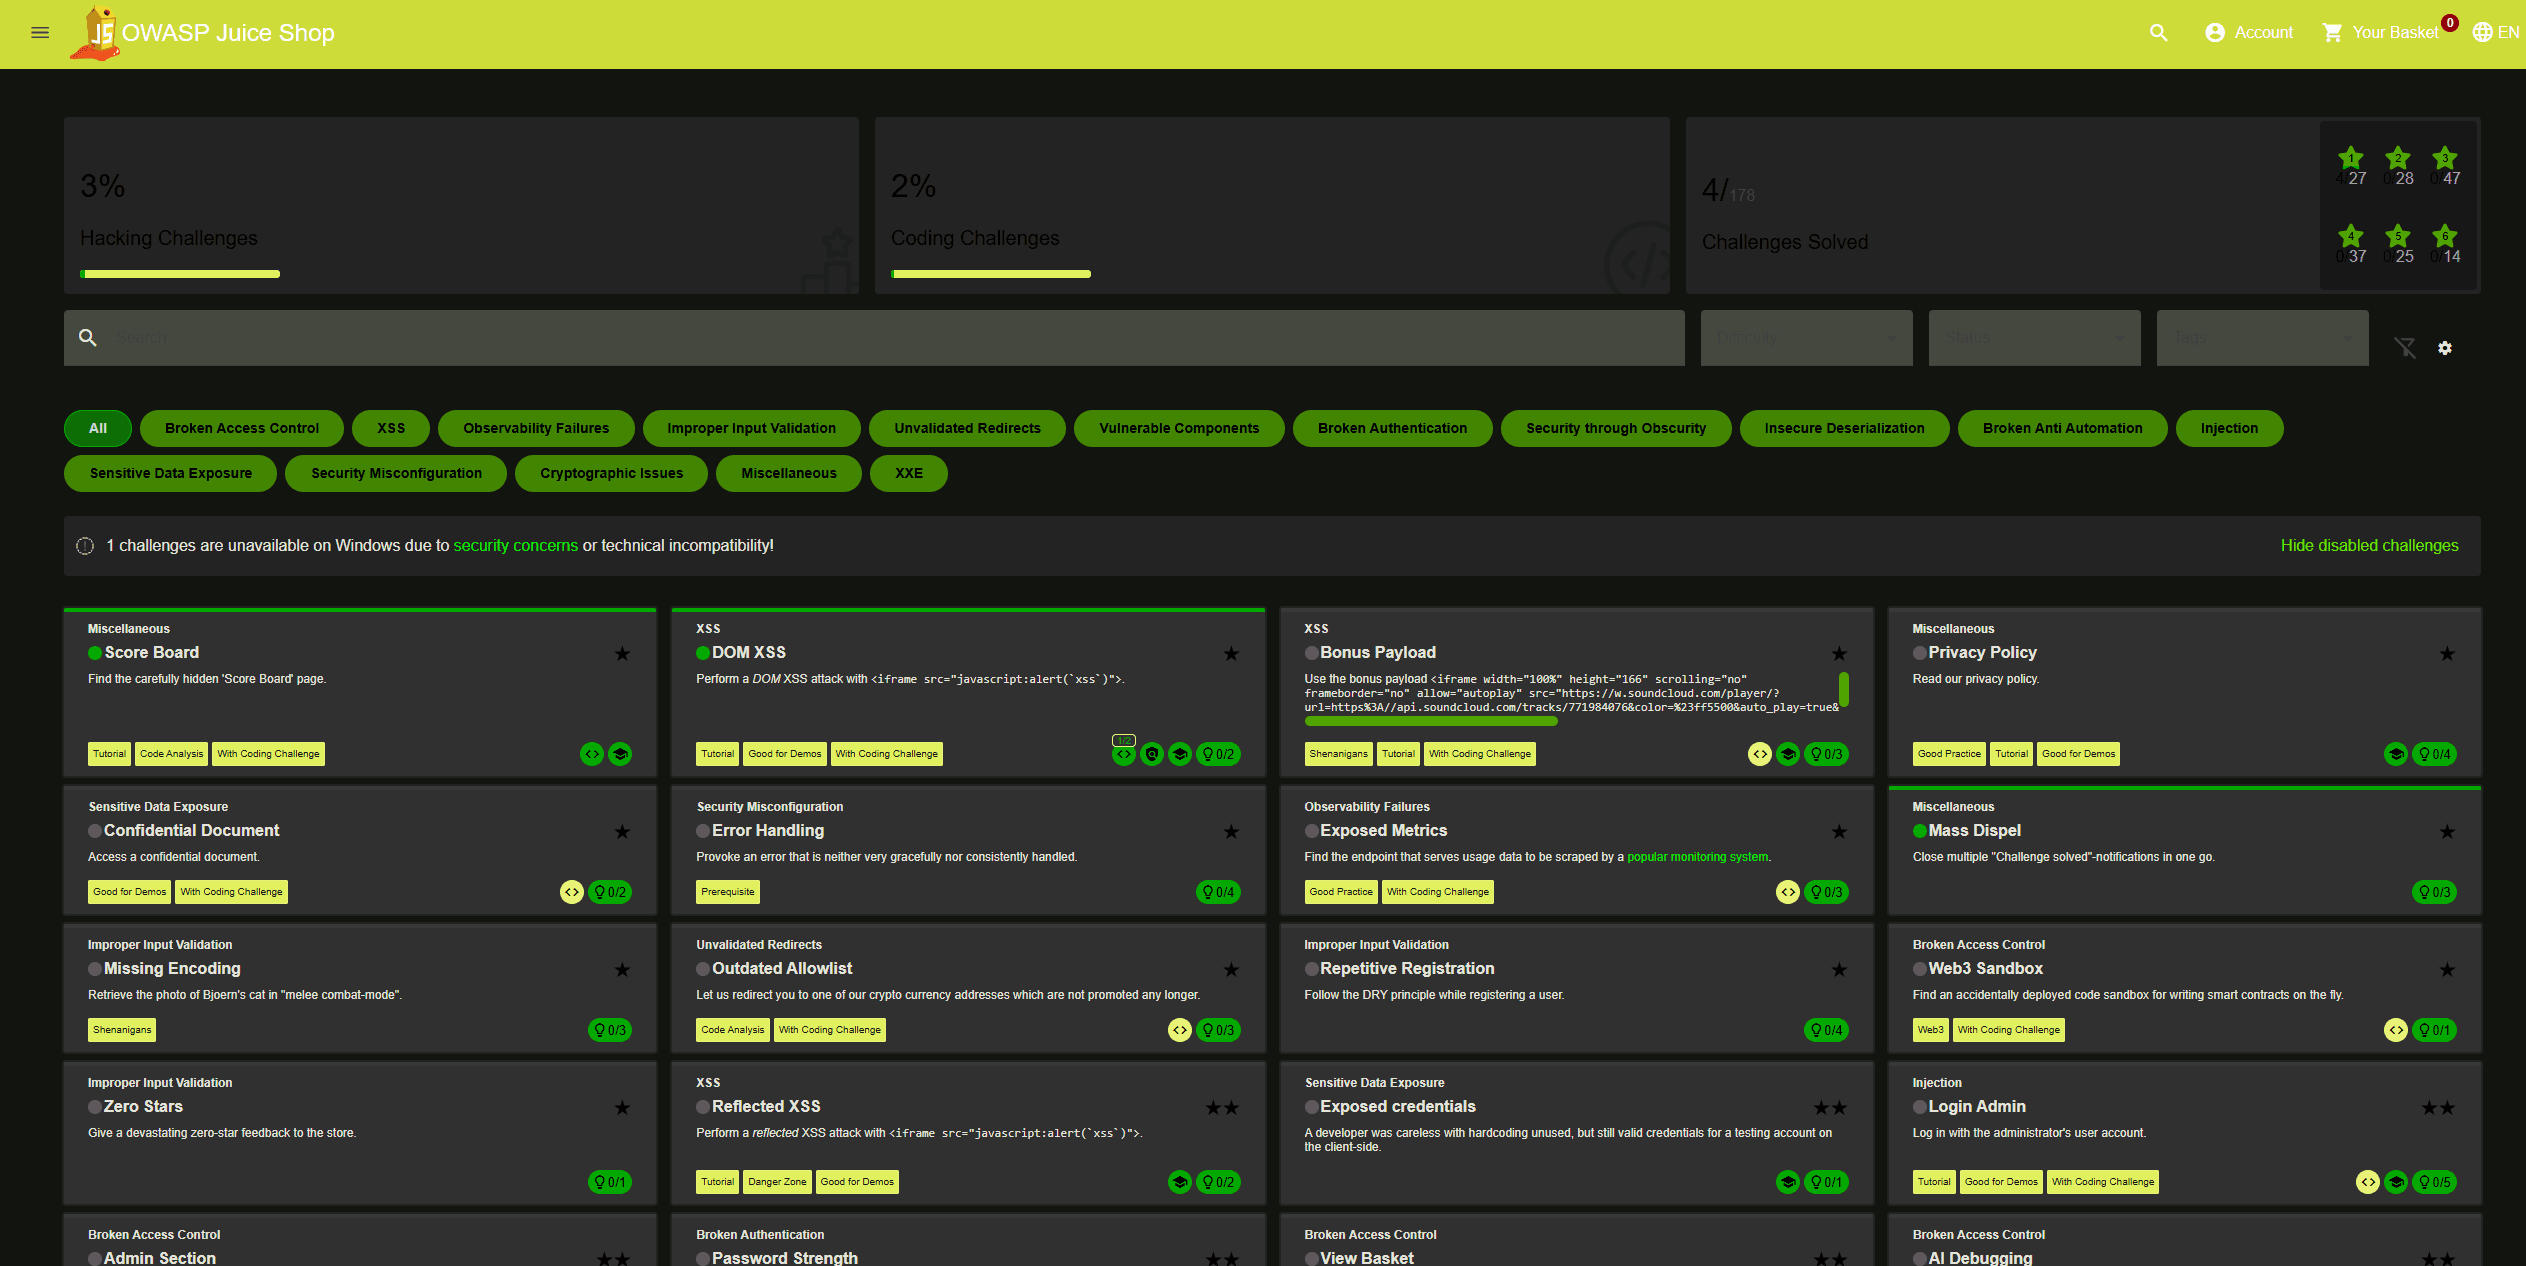Click the Coding Challenges progress bar
Screen dimensions: 2526x1266
pos(991,274)
